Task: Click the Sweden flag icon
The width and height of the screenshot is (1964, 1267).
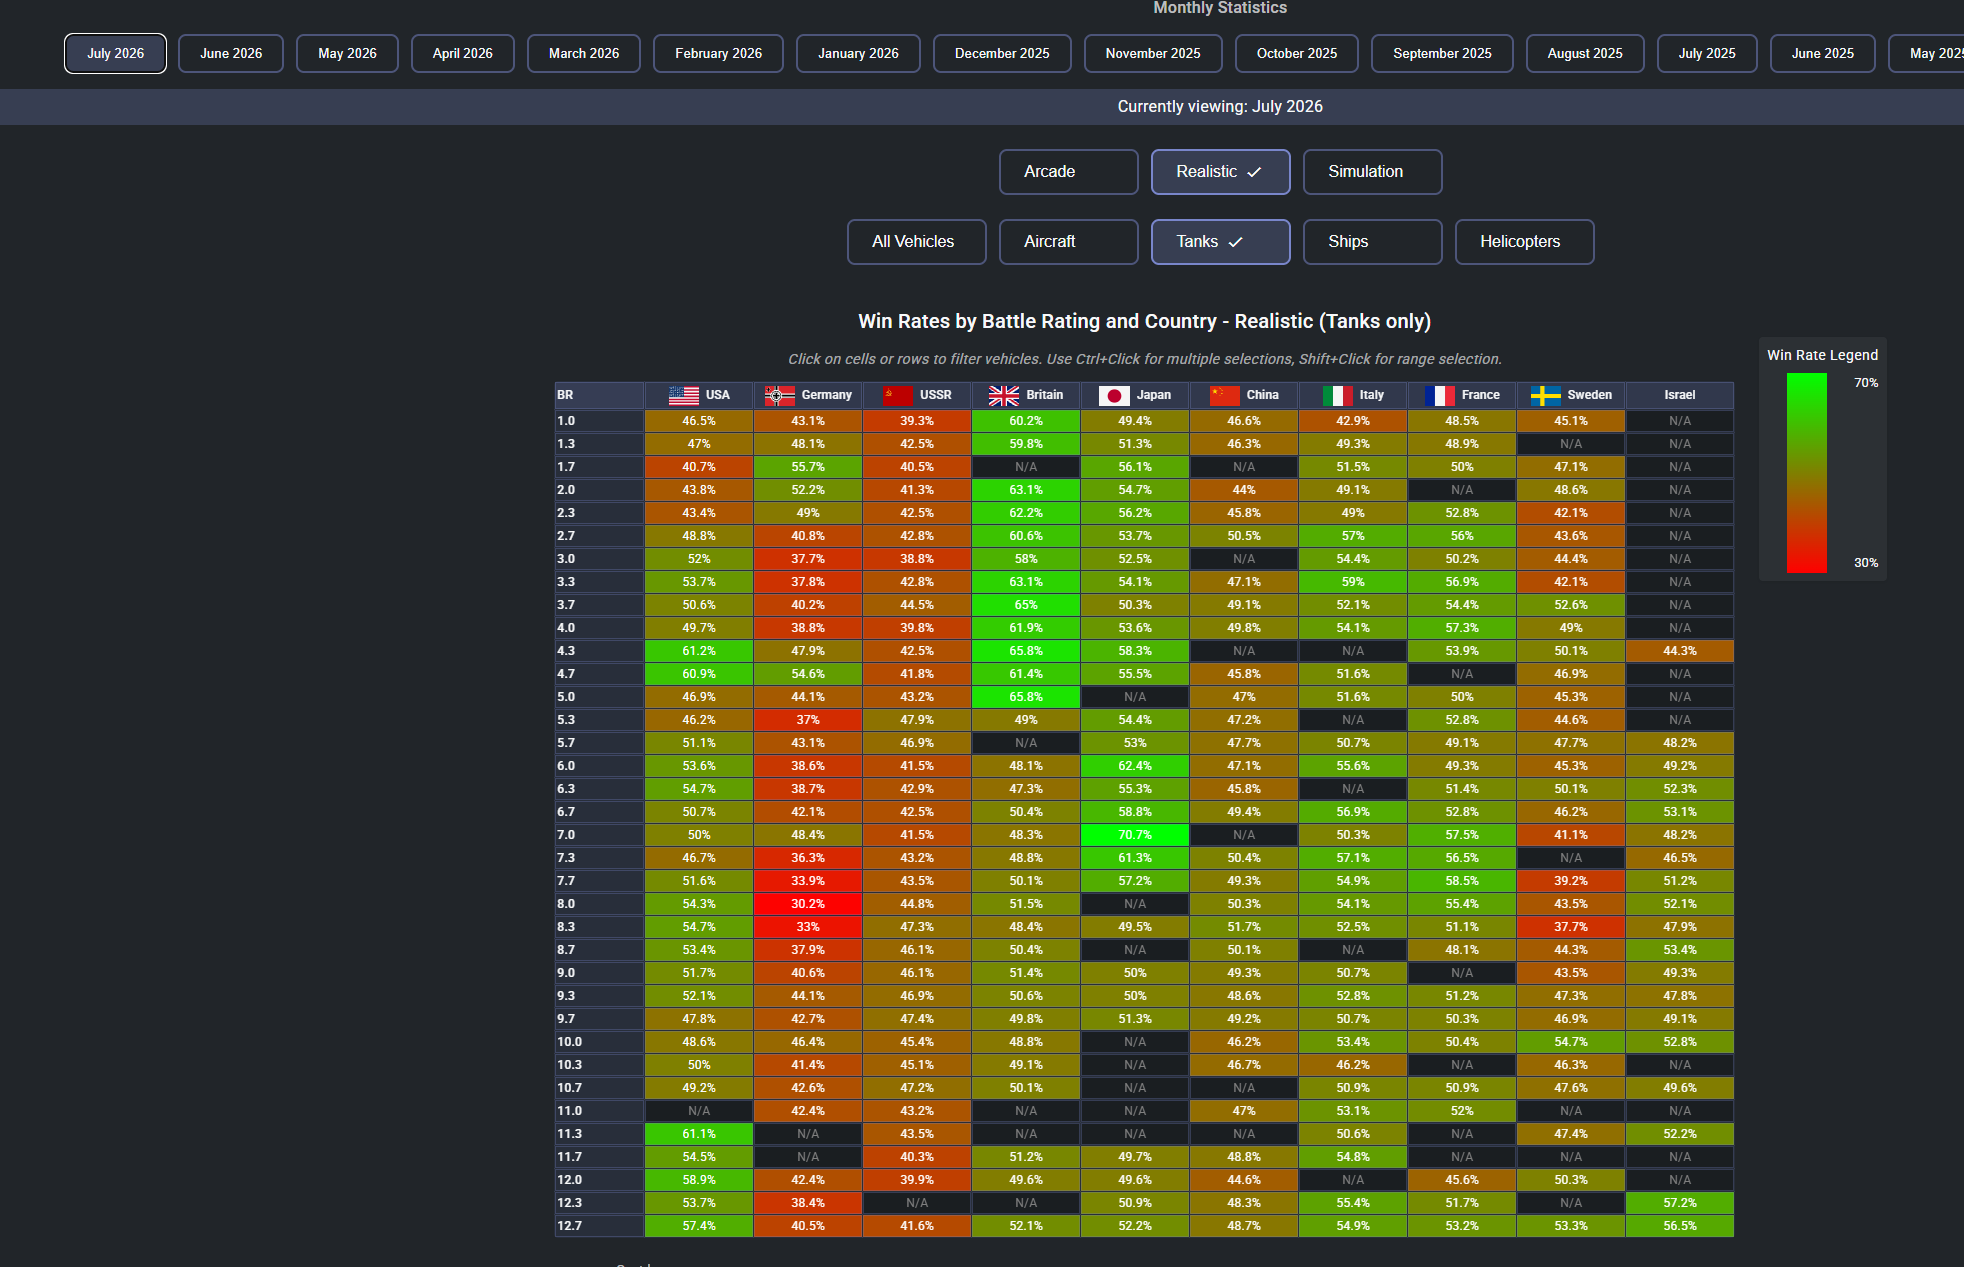Action: 1546,395
